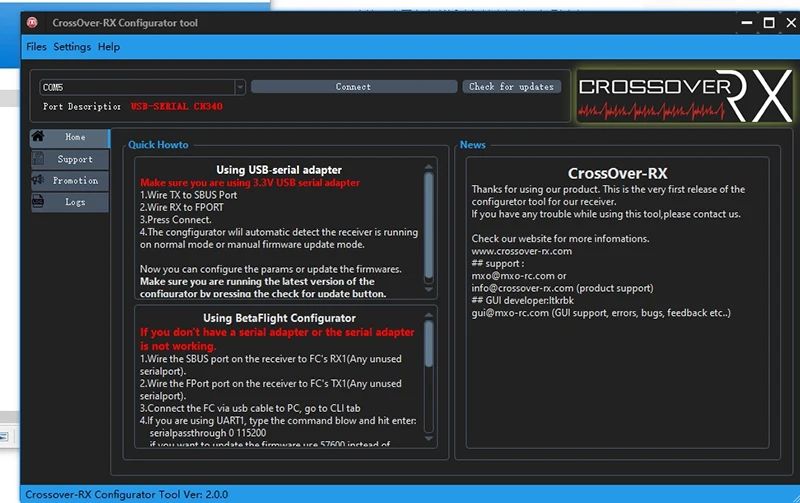Click the CrossOver-RX app icon in title bar
The width and height of the screenshot is (800, 503).
(x=32, y=22)
